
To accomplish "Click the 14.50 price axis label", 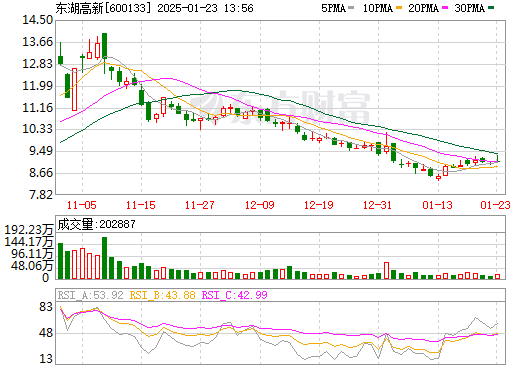I will pyautogui.click(x=37, y=20).
